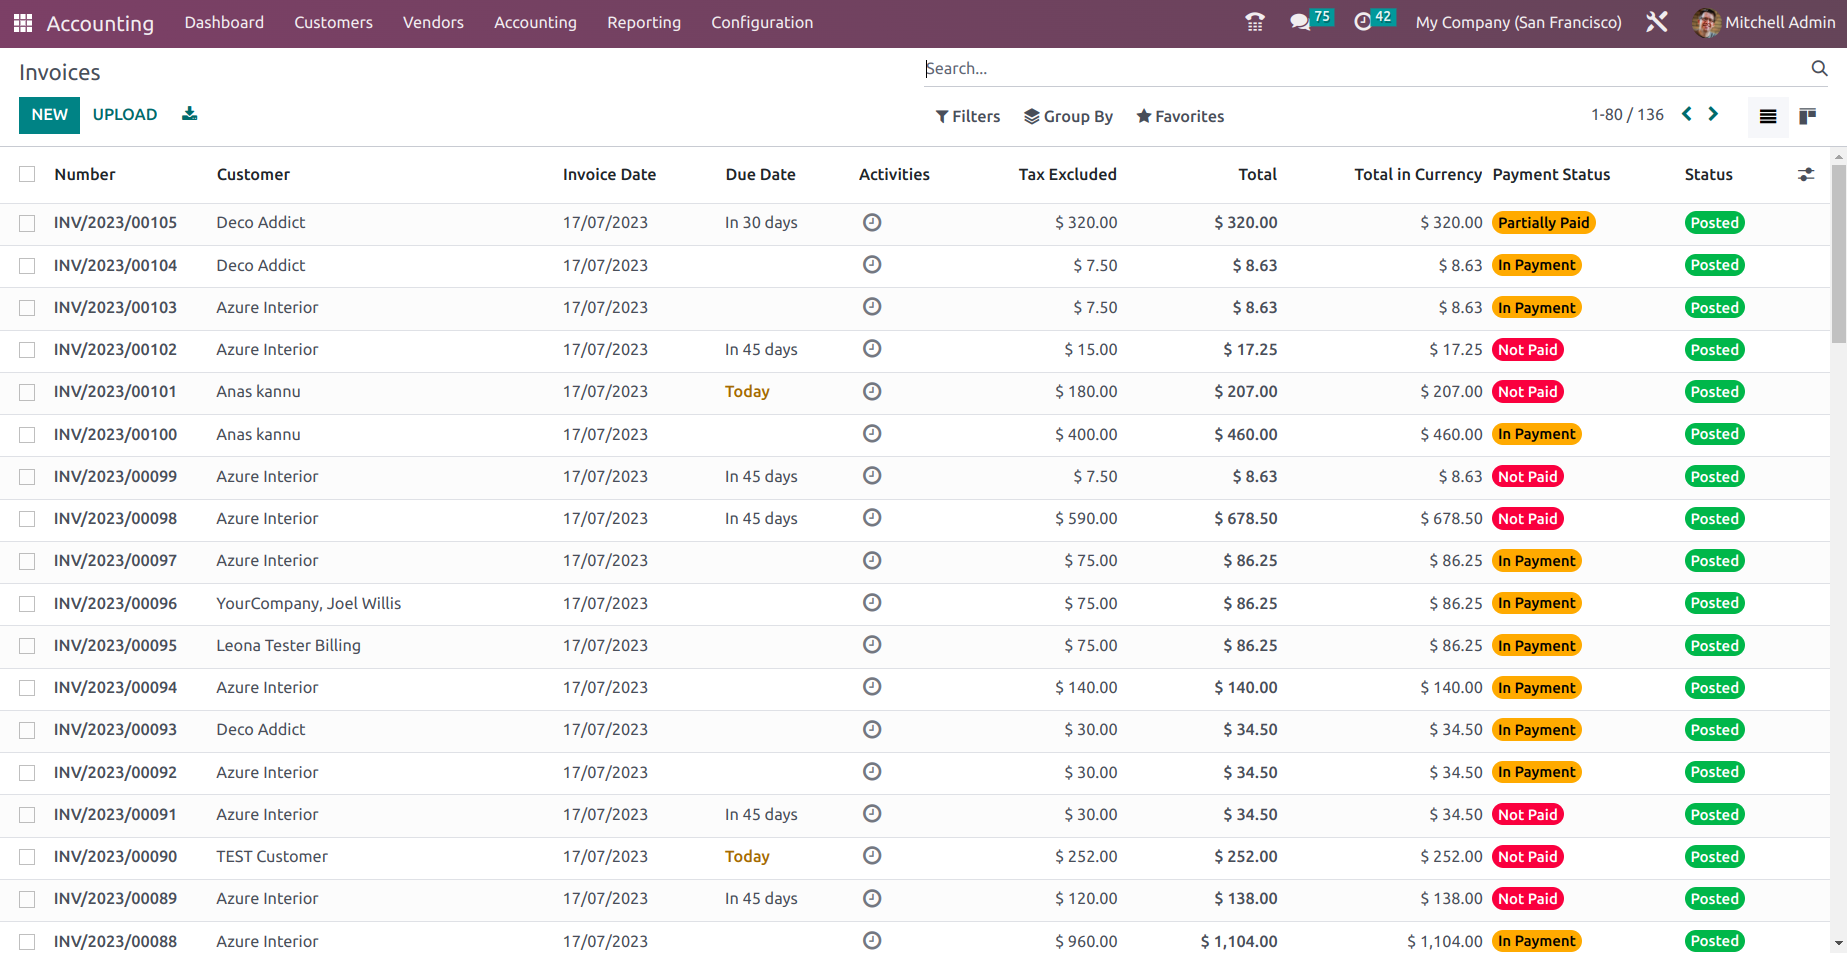The height and width of the screenshot is (953, 1847).
Task: Open the activities clock icon showing 42
Action: click(1362, 19)
